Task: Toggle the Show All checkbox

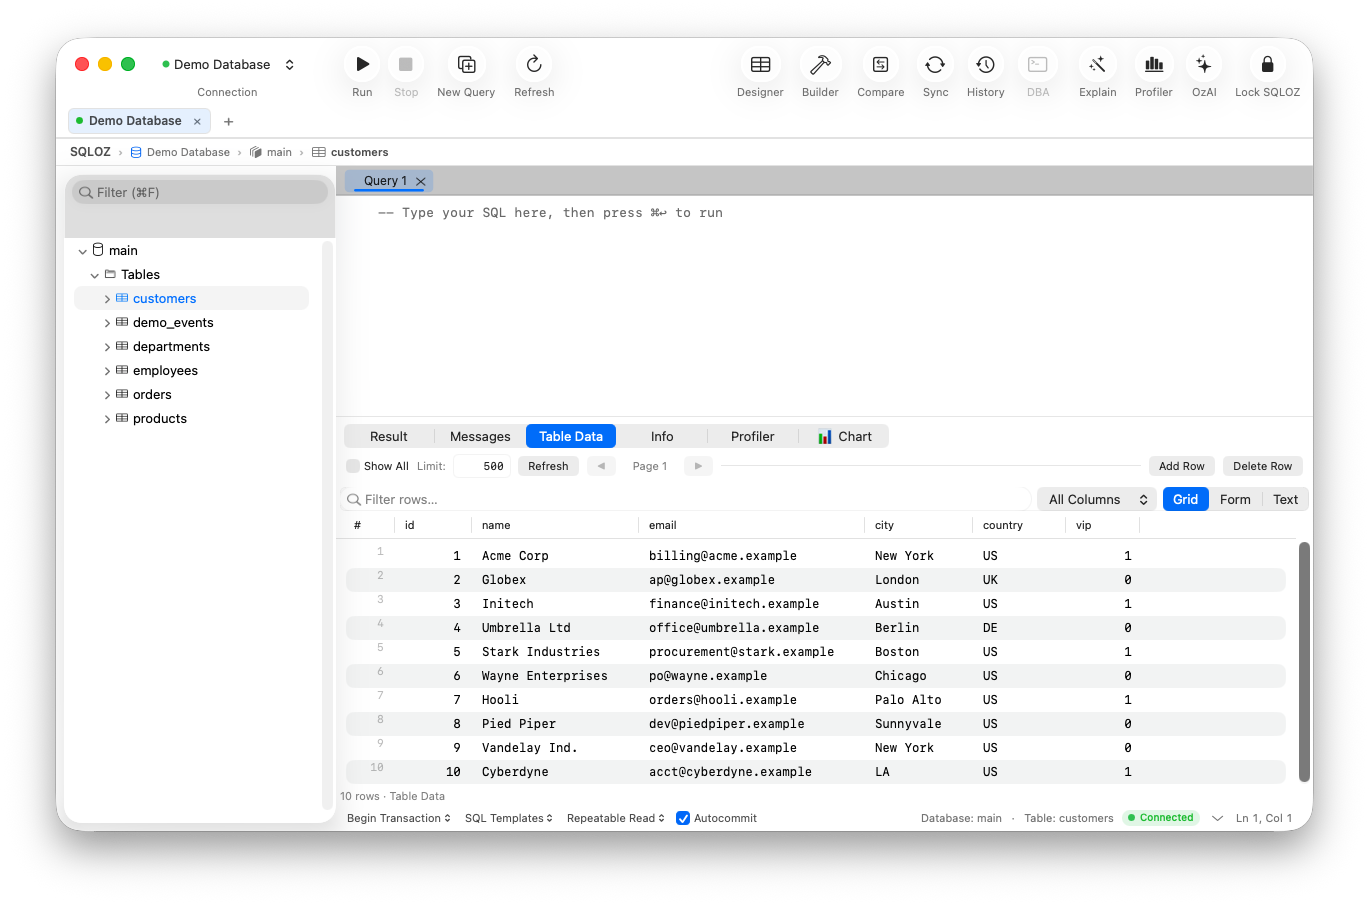Action: coord(353,466)
